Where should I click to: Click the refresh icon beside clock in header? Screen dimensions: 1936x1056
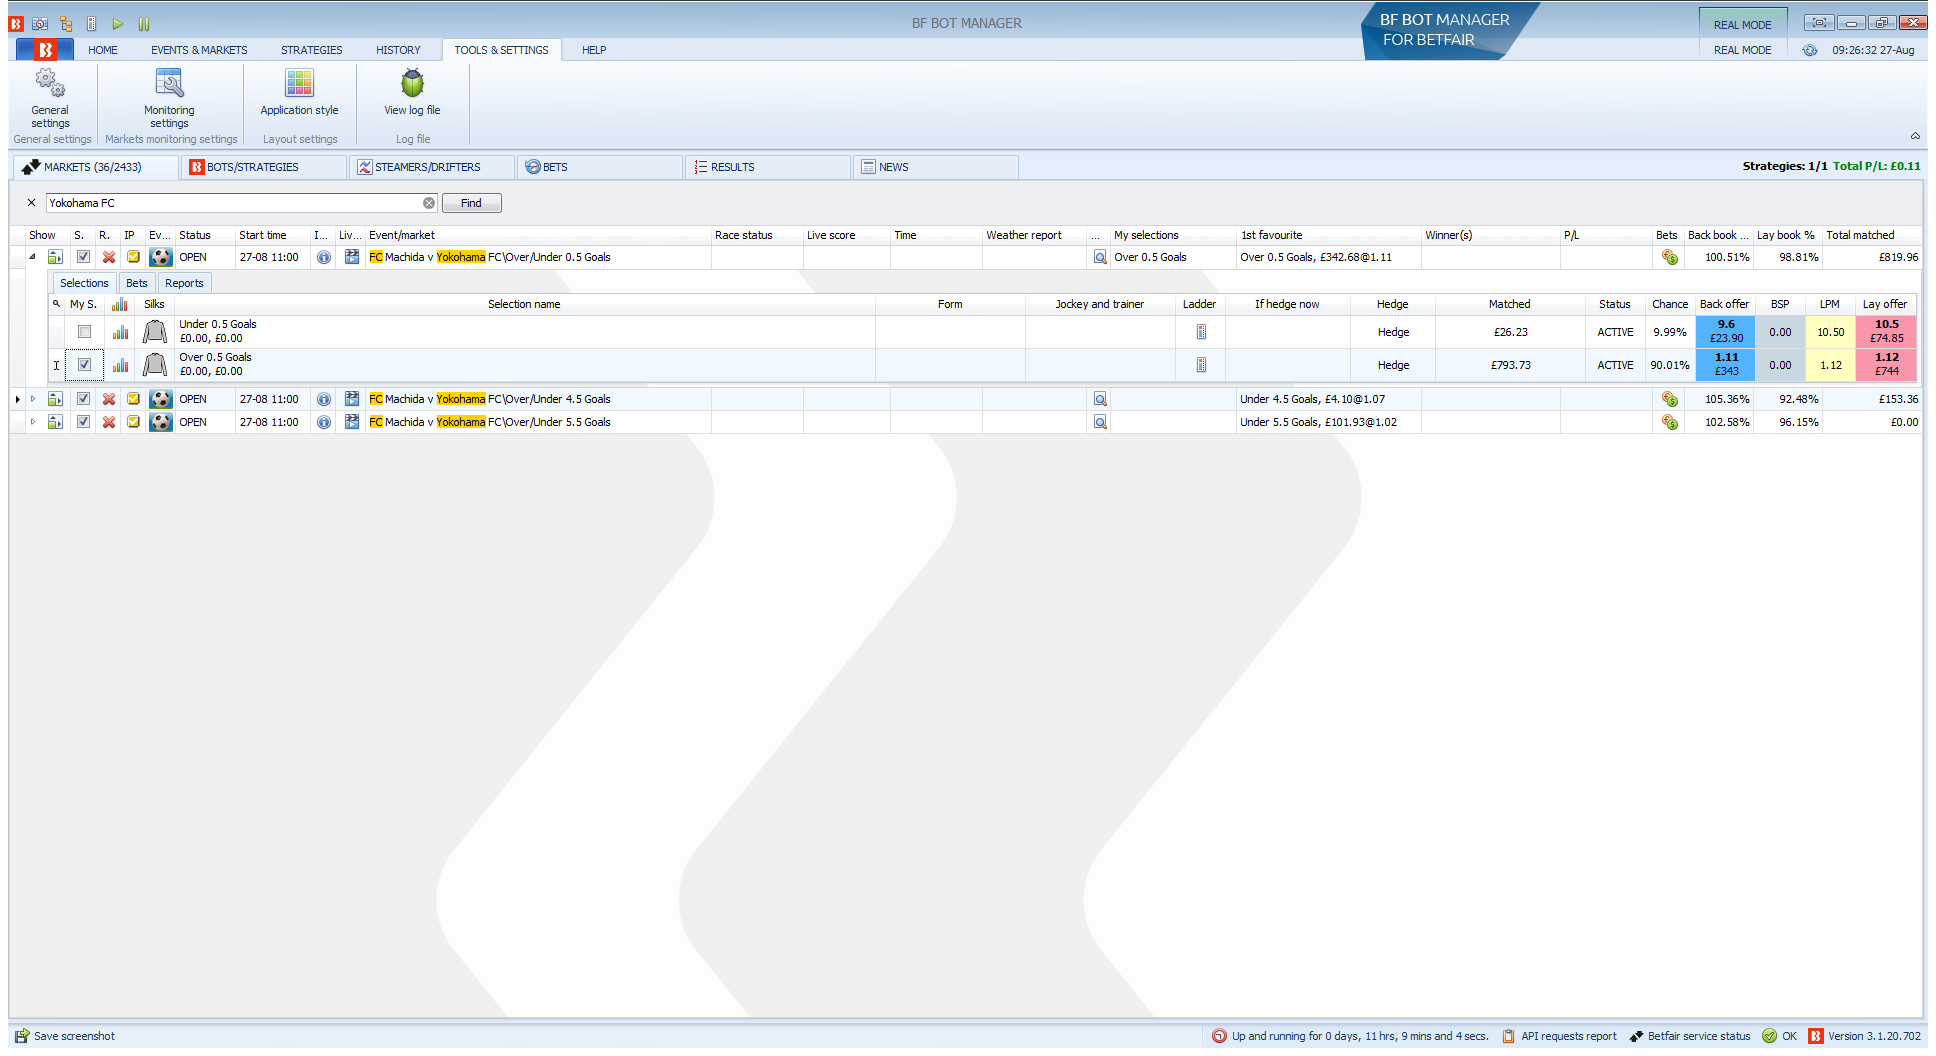click(1810, 50)
